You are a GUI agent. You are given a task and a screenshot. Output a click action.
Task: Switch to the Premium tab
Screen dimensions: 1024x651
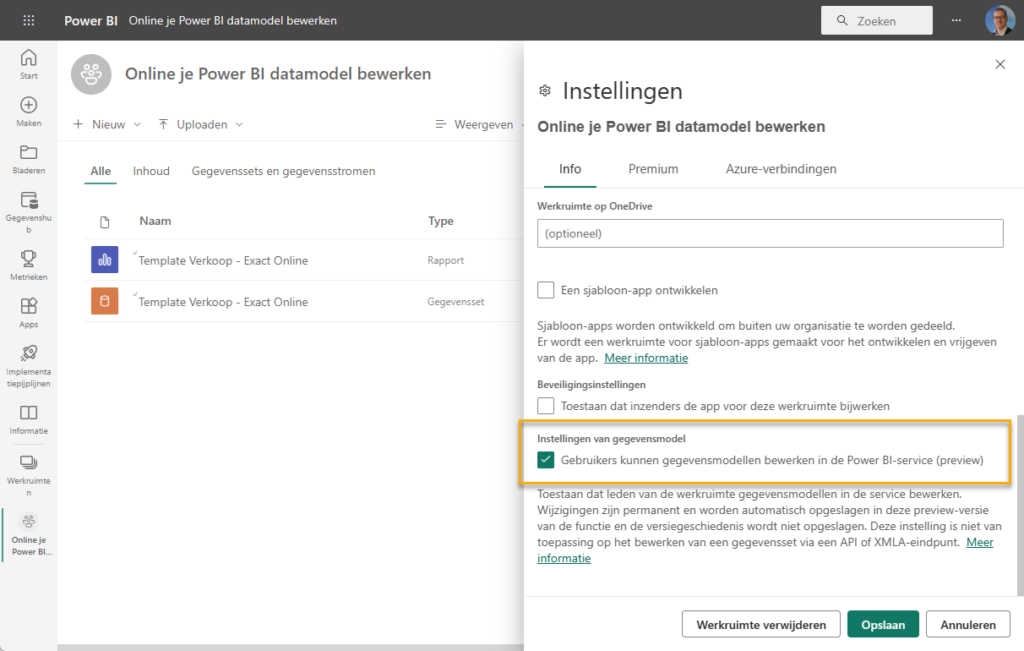[x=653, y=169]
